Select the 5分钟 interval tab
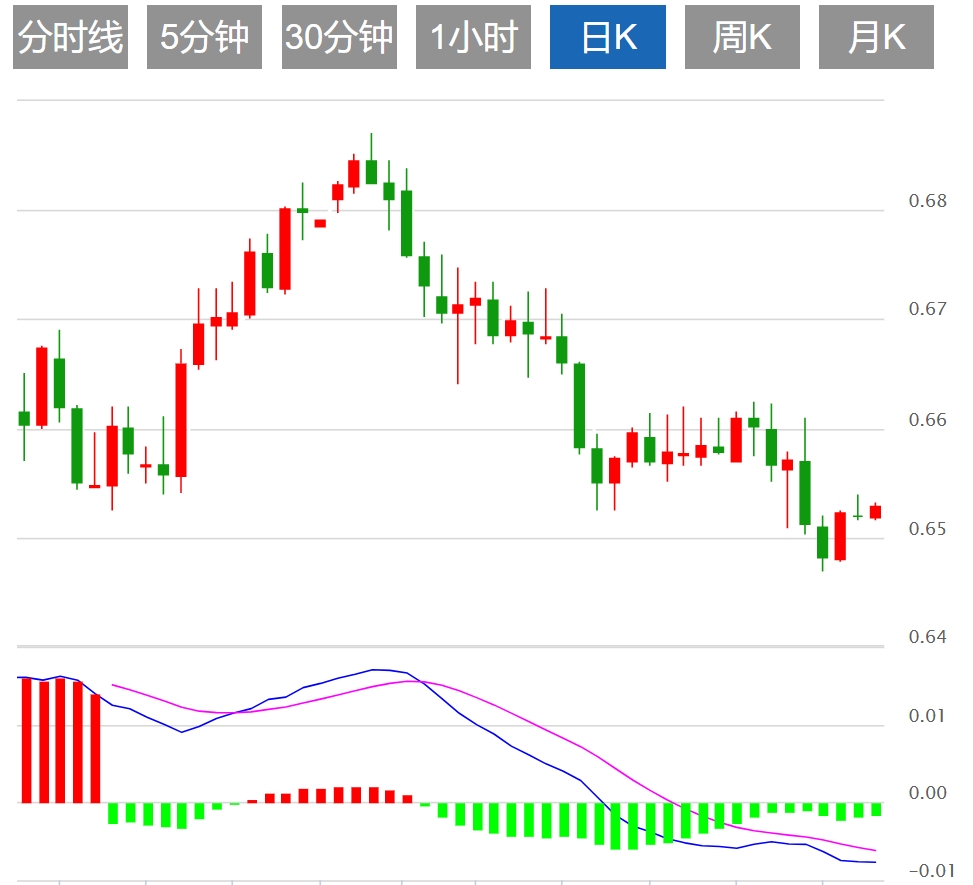 coord(204,37)
